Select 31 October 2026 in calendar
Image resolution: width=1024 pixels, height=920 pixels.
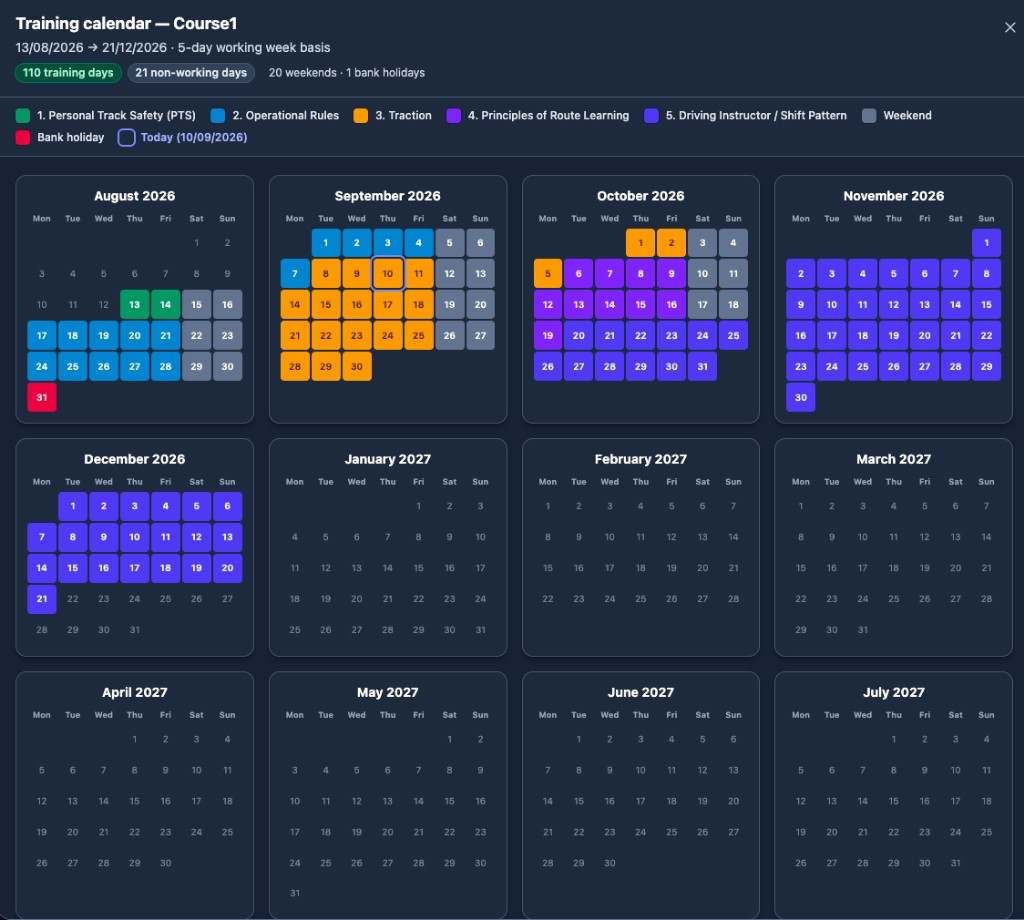pyautogui.click(x=703, y=366)
